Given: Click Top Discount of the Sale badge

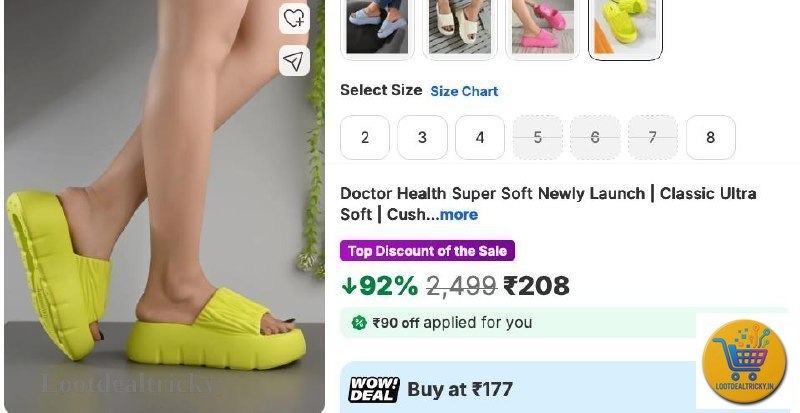Looking at the screenshot, I should (428, 251).
